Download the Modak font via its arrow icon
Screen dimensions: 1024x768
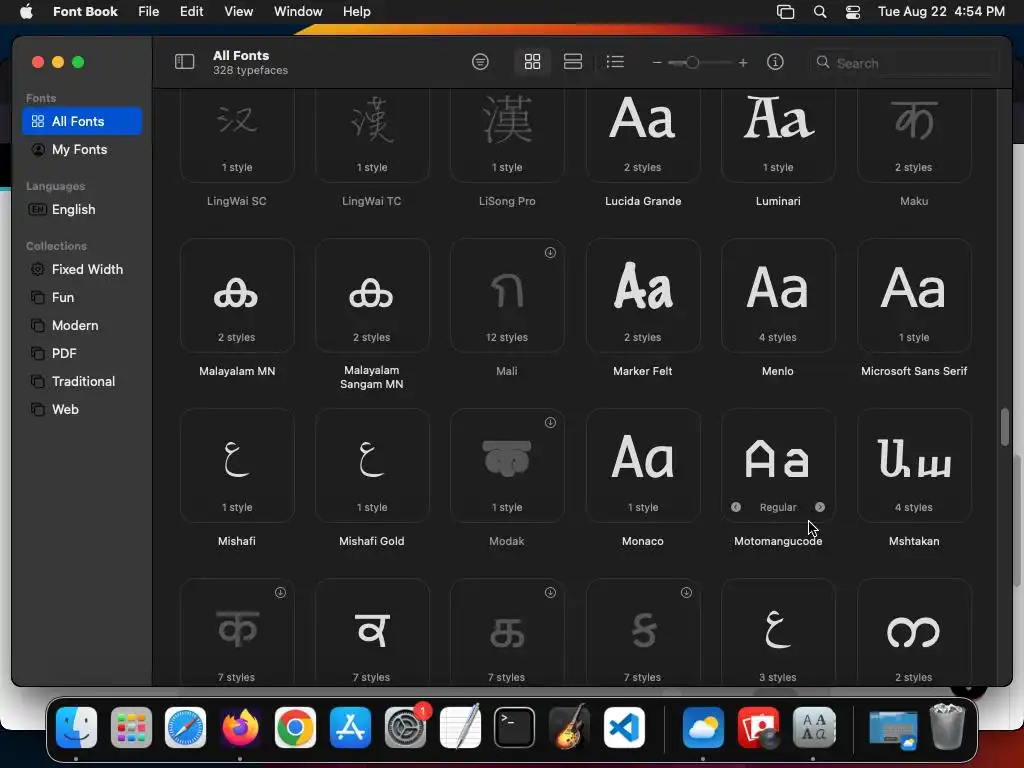tap(551, 423)
